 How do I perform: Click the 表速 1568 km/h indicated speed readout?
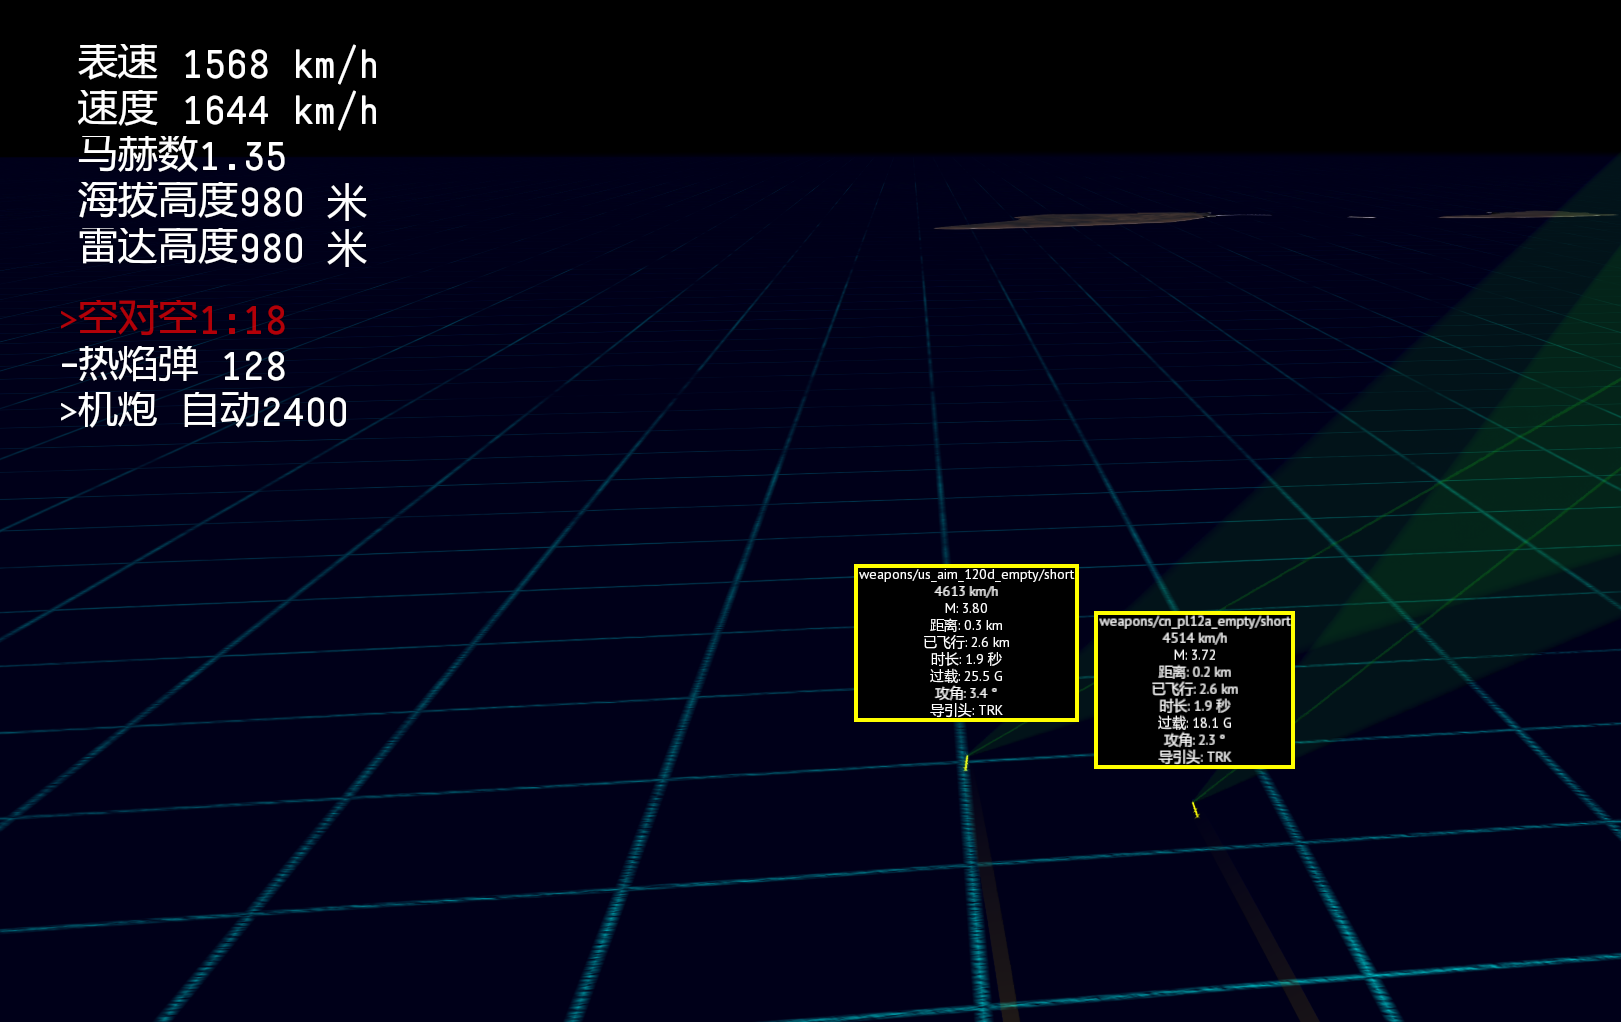tap(228, 65)
